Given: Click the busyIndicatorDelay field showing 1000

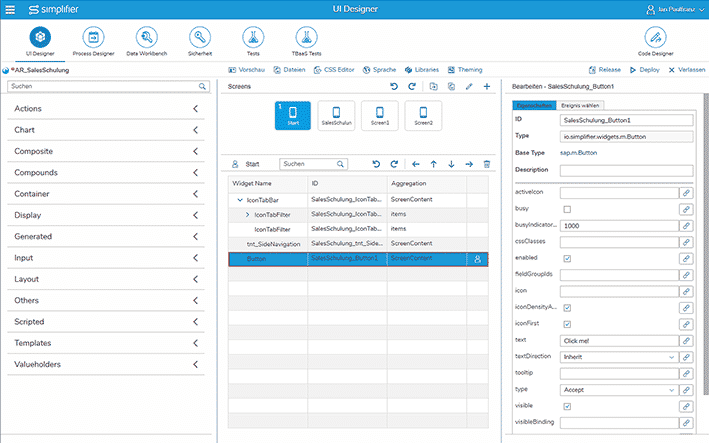Looking at the screenshot, I should click(619, 226).
